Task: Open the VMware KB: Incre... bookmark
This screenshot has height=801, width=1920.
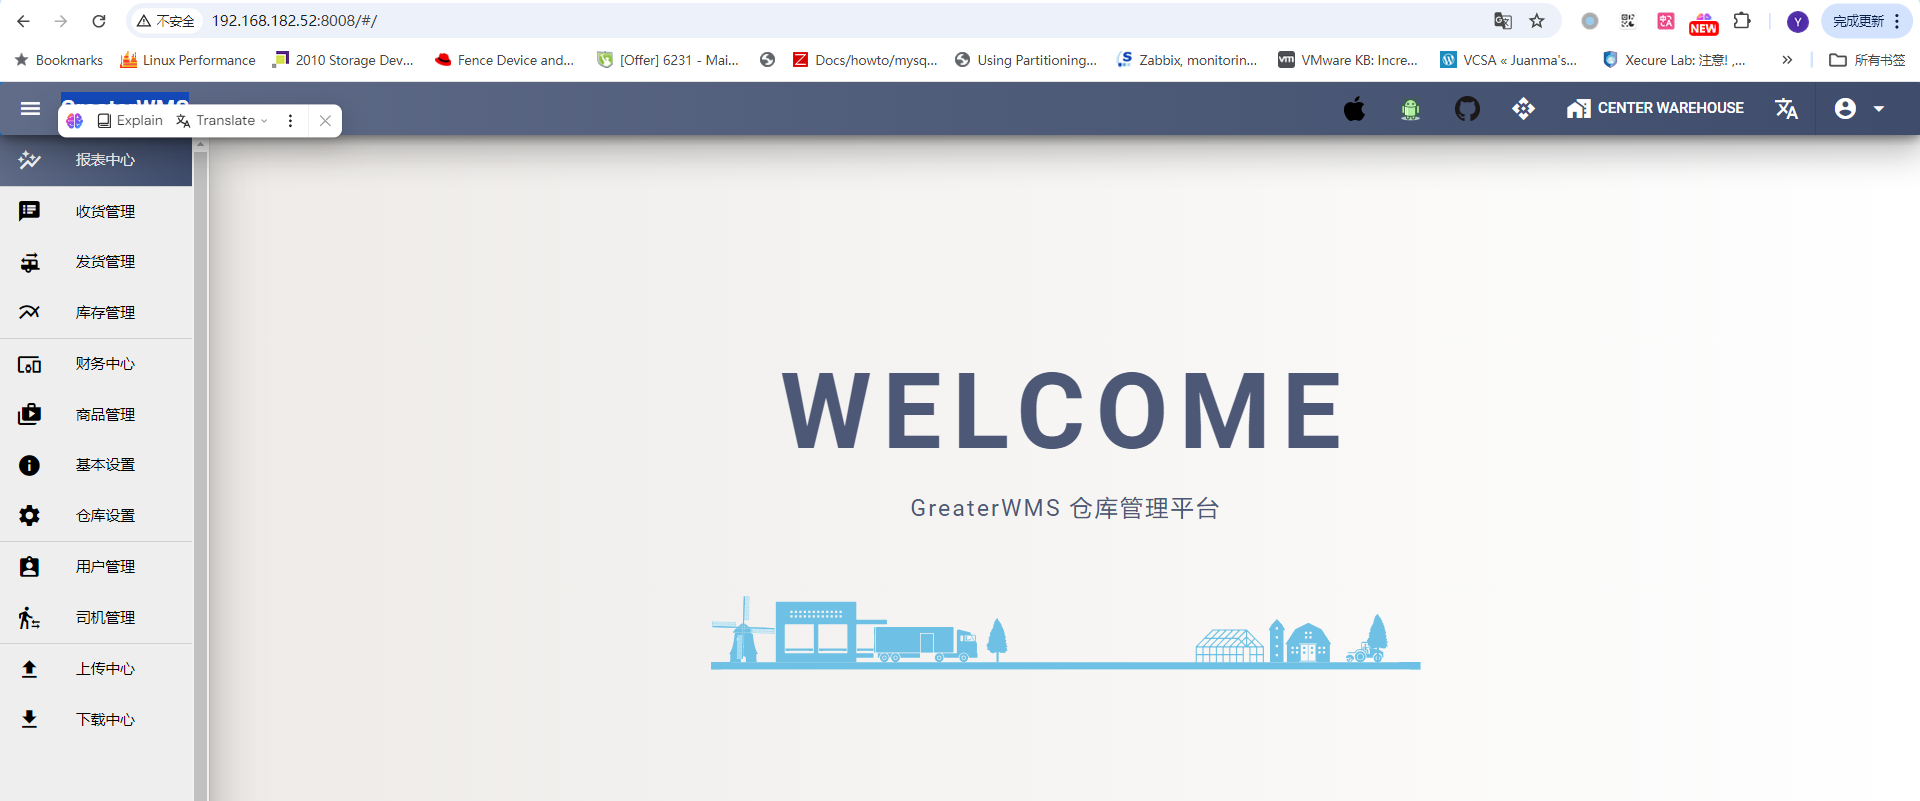Action: click(x=1348, y=60)
